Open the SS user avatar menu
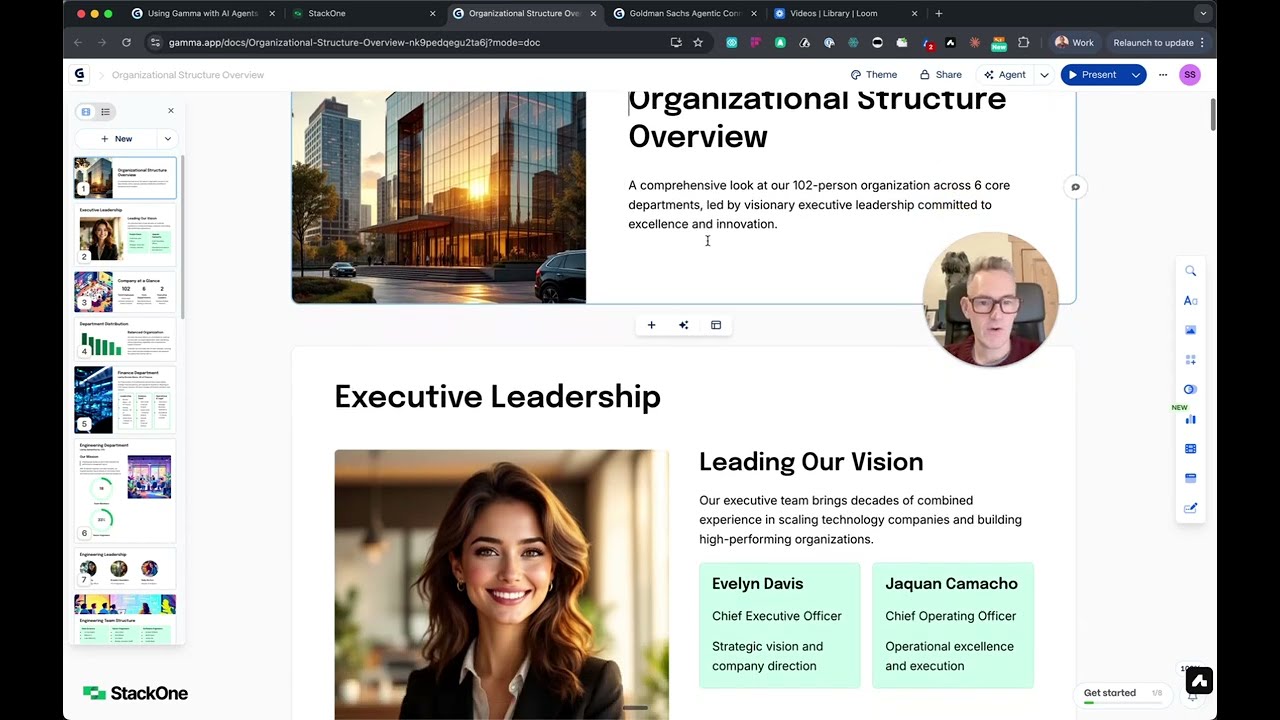The image size is (1280, 720). pos(1189,75)
